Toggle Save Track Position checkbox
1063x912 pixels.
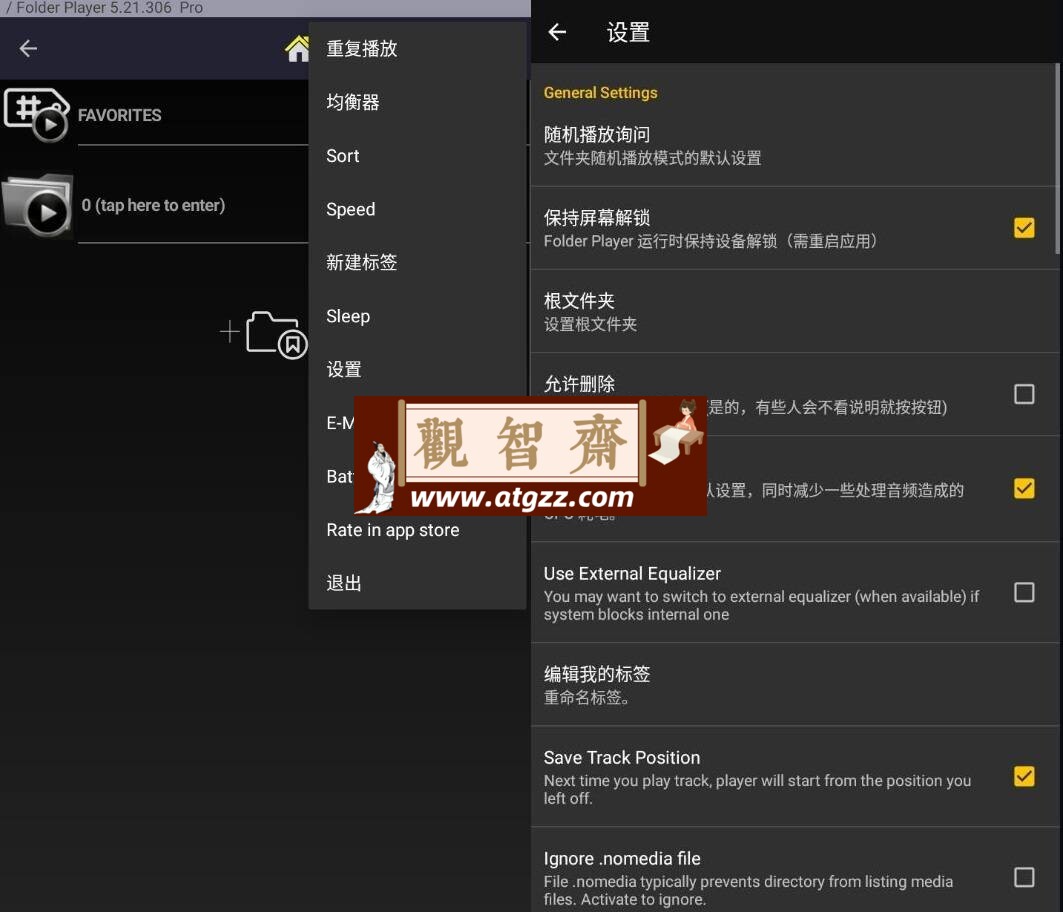point(1024,776)
